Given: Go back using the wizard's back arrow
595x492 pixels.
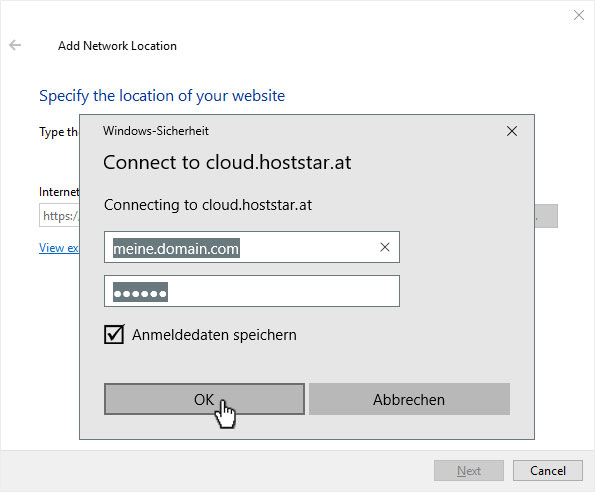Looking at the screenshot, I should pyautogui.click(x=15, y=45).
